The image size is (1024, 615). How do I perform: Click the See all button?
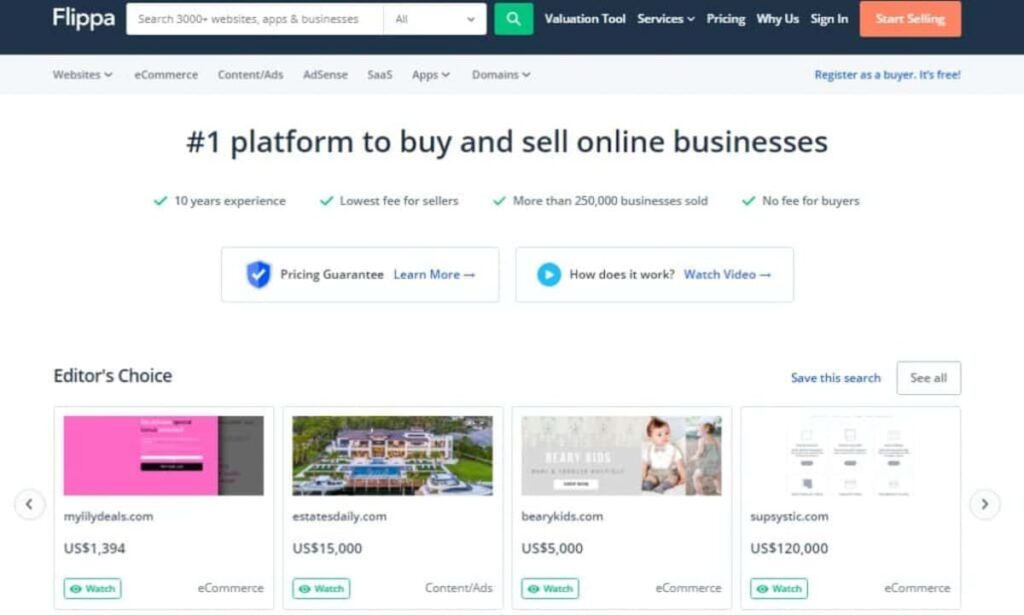click(x=929, y=377)
